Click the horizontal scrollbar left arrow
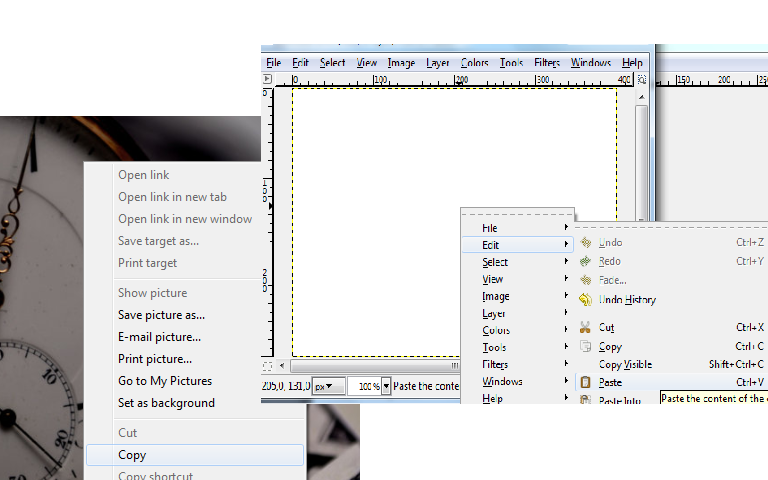Viewport: 768px width, 480px height. click(x=282, y=365)
